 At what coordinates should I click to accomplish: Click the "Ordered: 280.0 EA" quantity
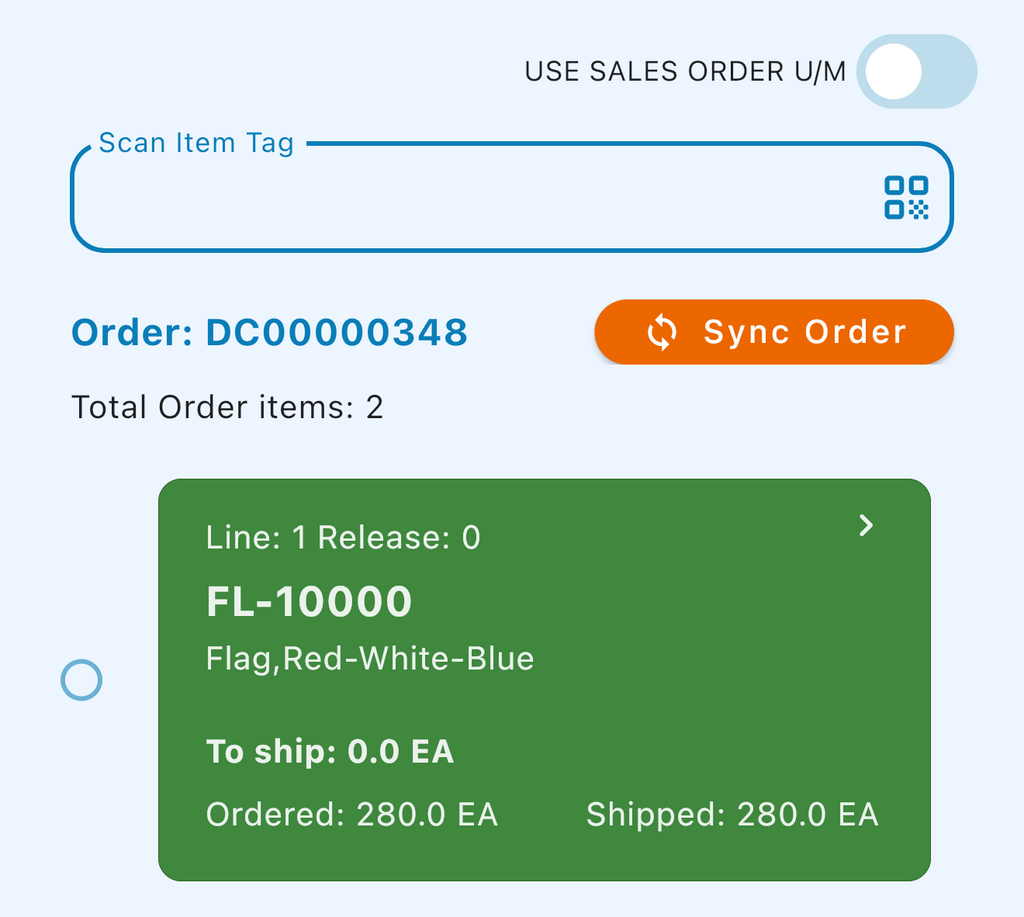click(352, 814)
